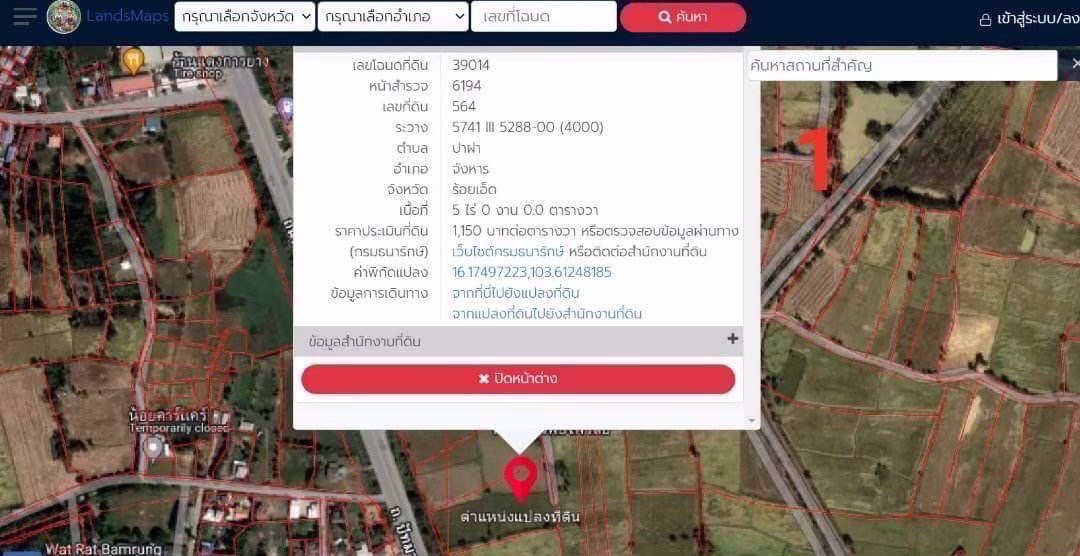1080x556 pixels.
Task: Click the gray place marker near car care
Action: point(152,447)
